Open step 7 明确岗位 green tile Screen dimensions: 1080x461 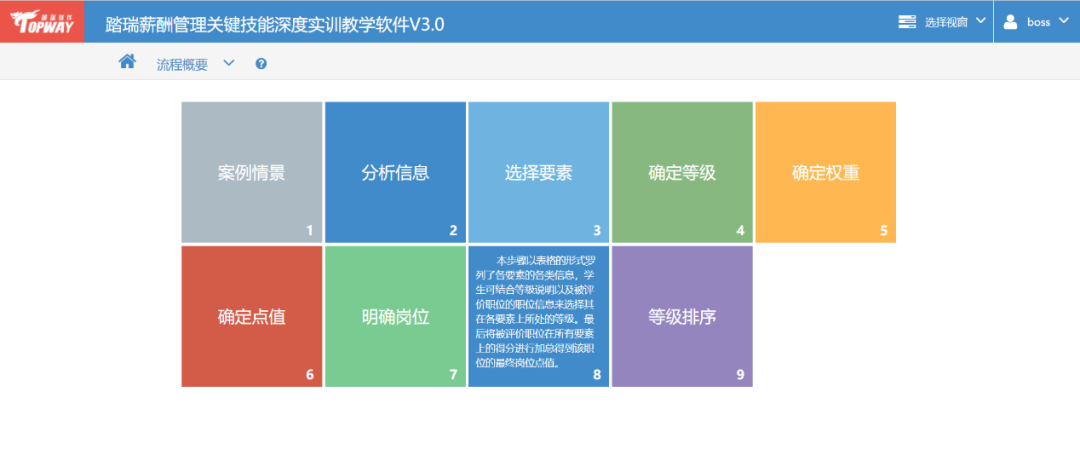coord(395,317)
